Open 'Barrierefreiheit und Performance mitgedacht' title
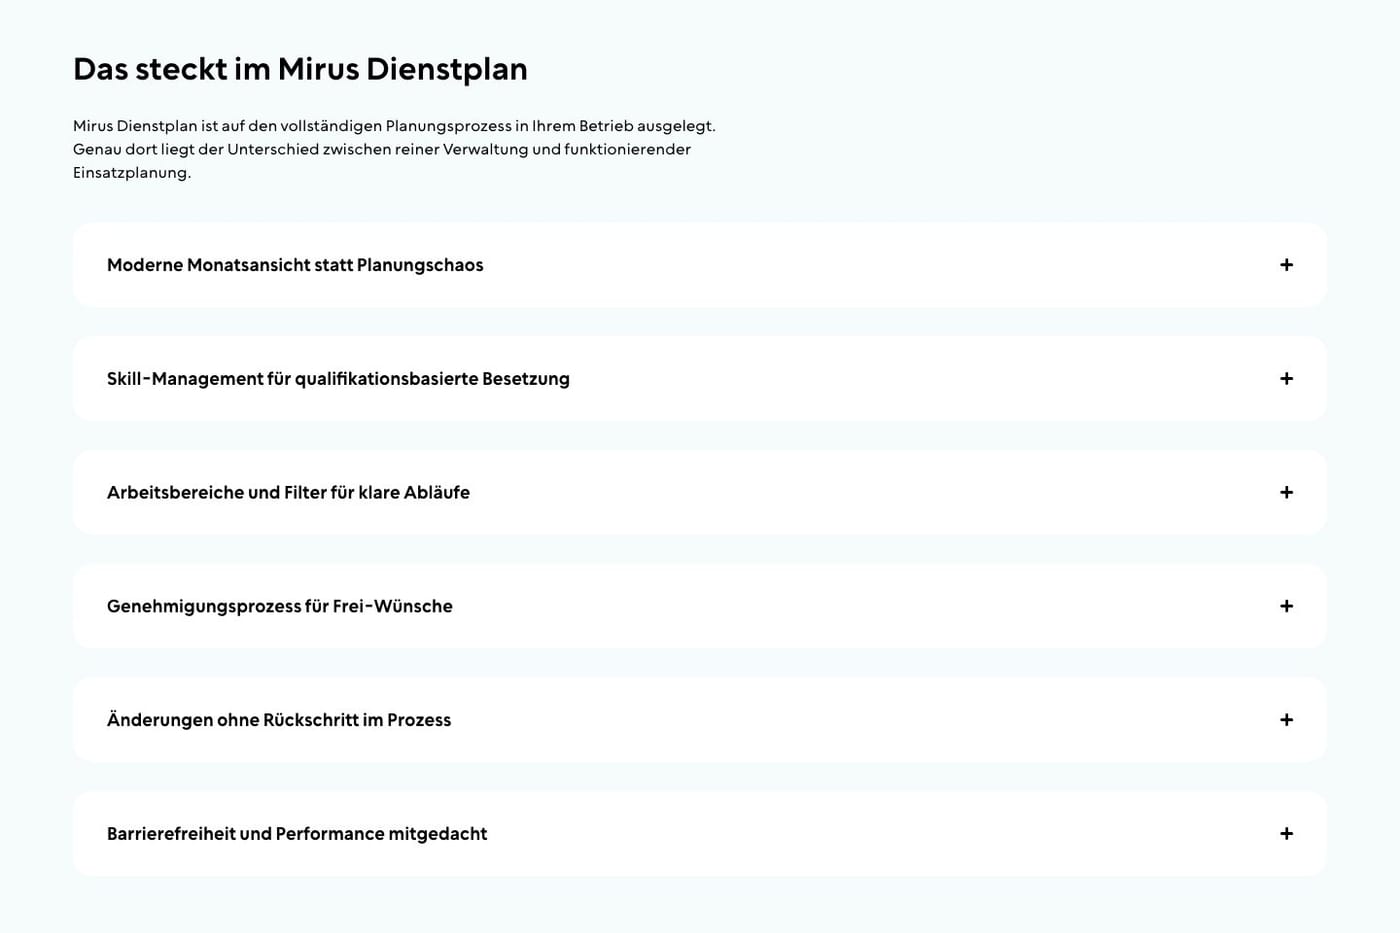1400x933 pixels. coord(297,834)
